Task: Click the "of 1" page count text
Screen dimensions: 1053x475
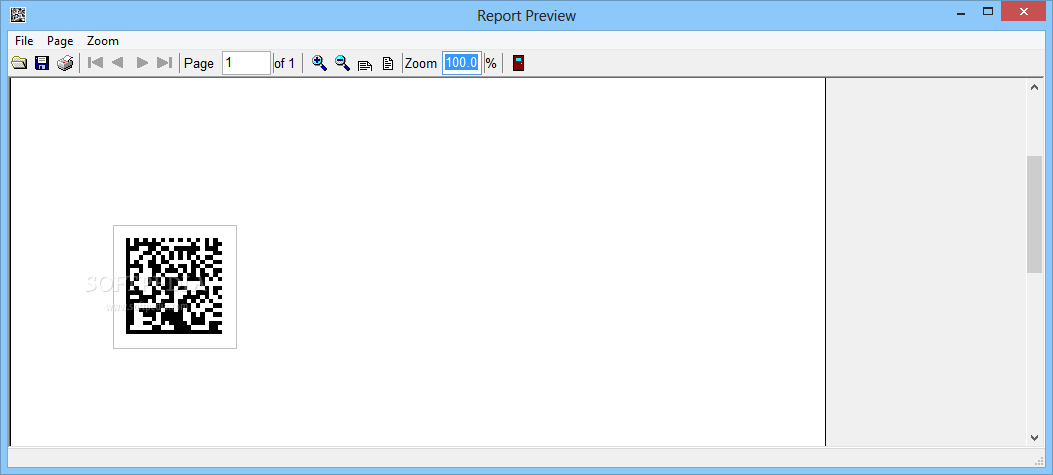Action: pos(284,63)
